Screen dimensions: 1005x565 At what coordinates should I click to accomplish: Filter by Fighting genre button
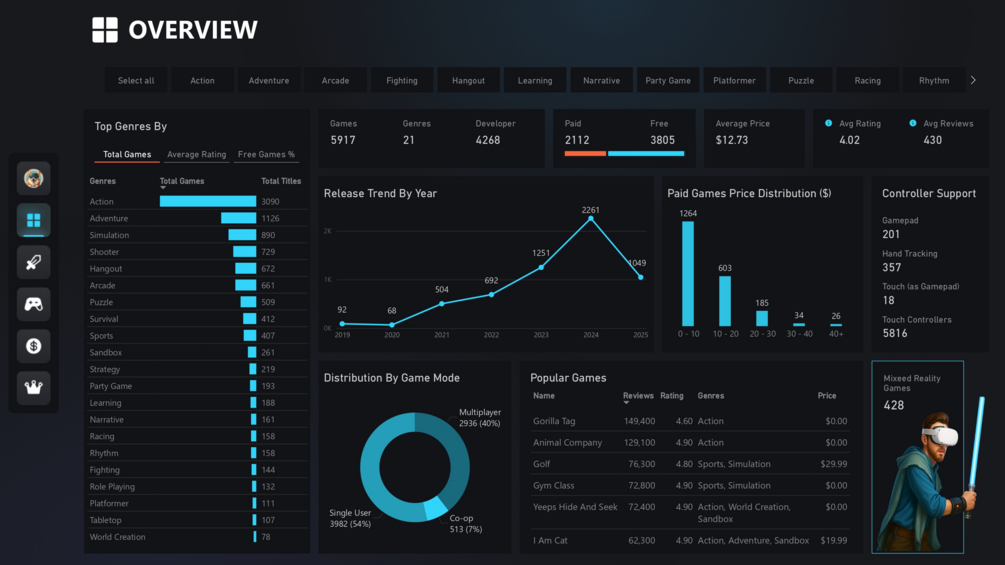pyautogui.click(x=402, y=81)
